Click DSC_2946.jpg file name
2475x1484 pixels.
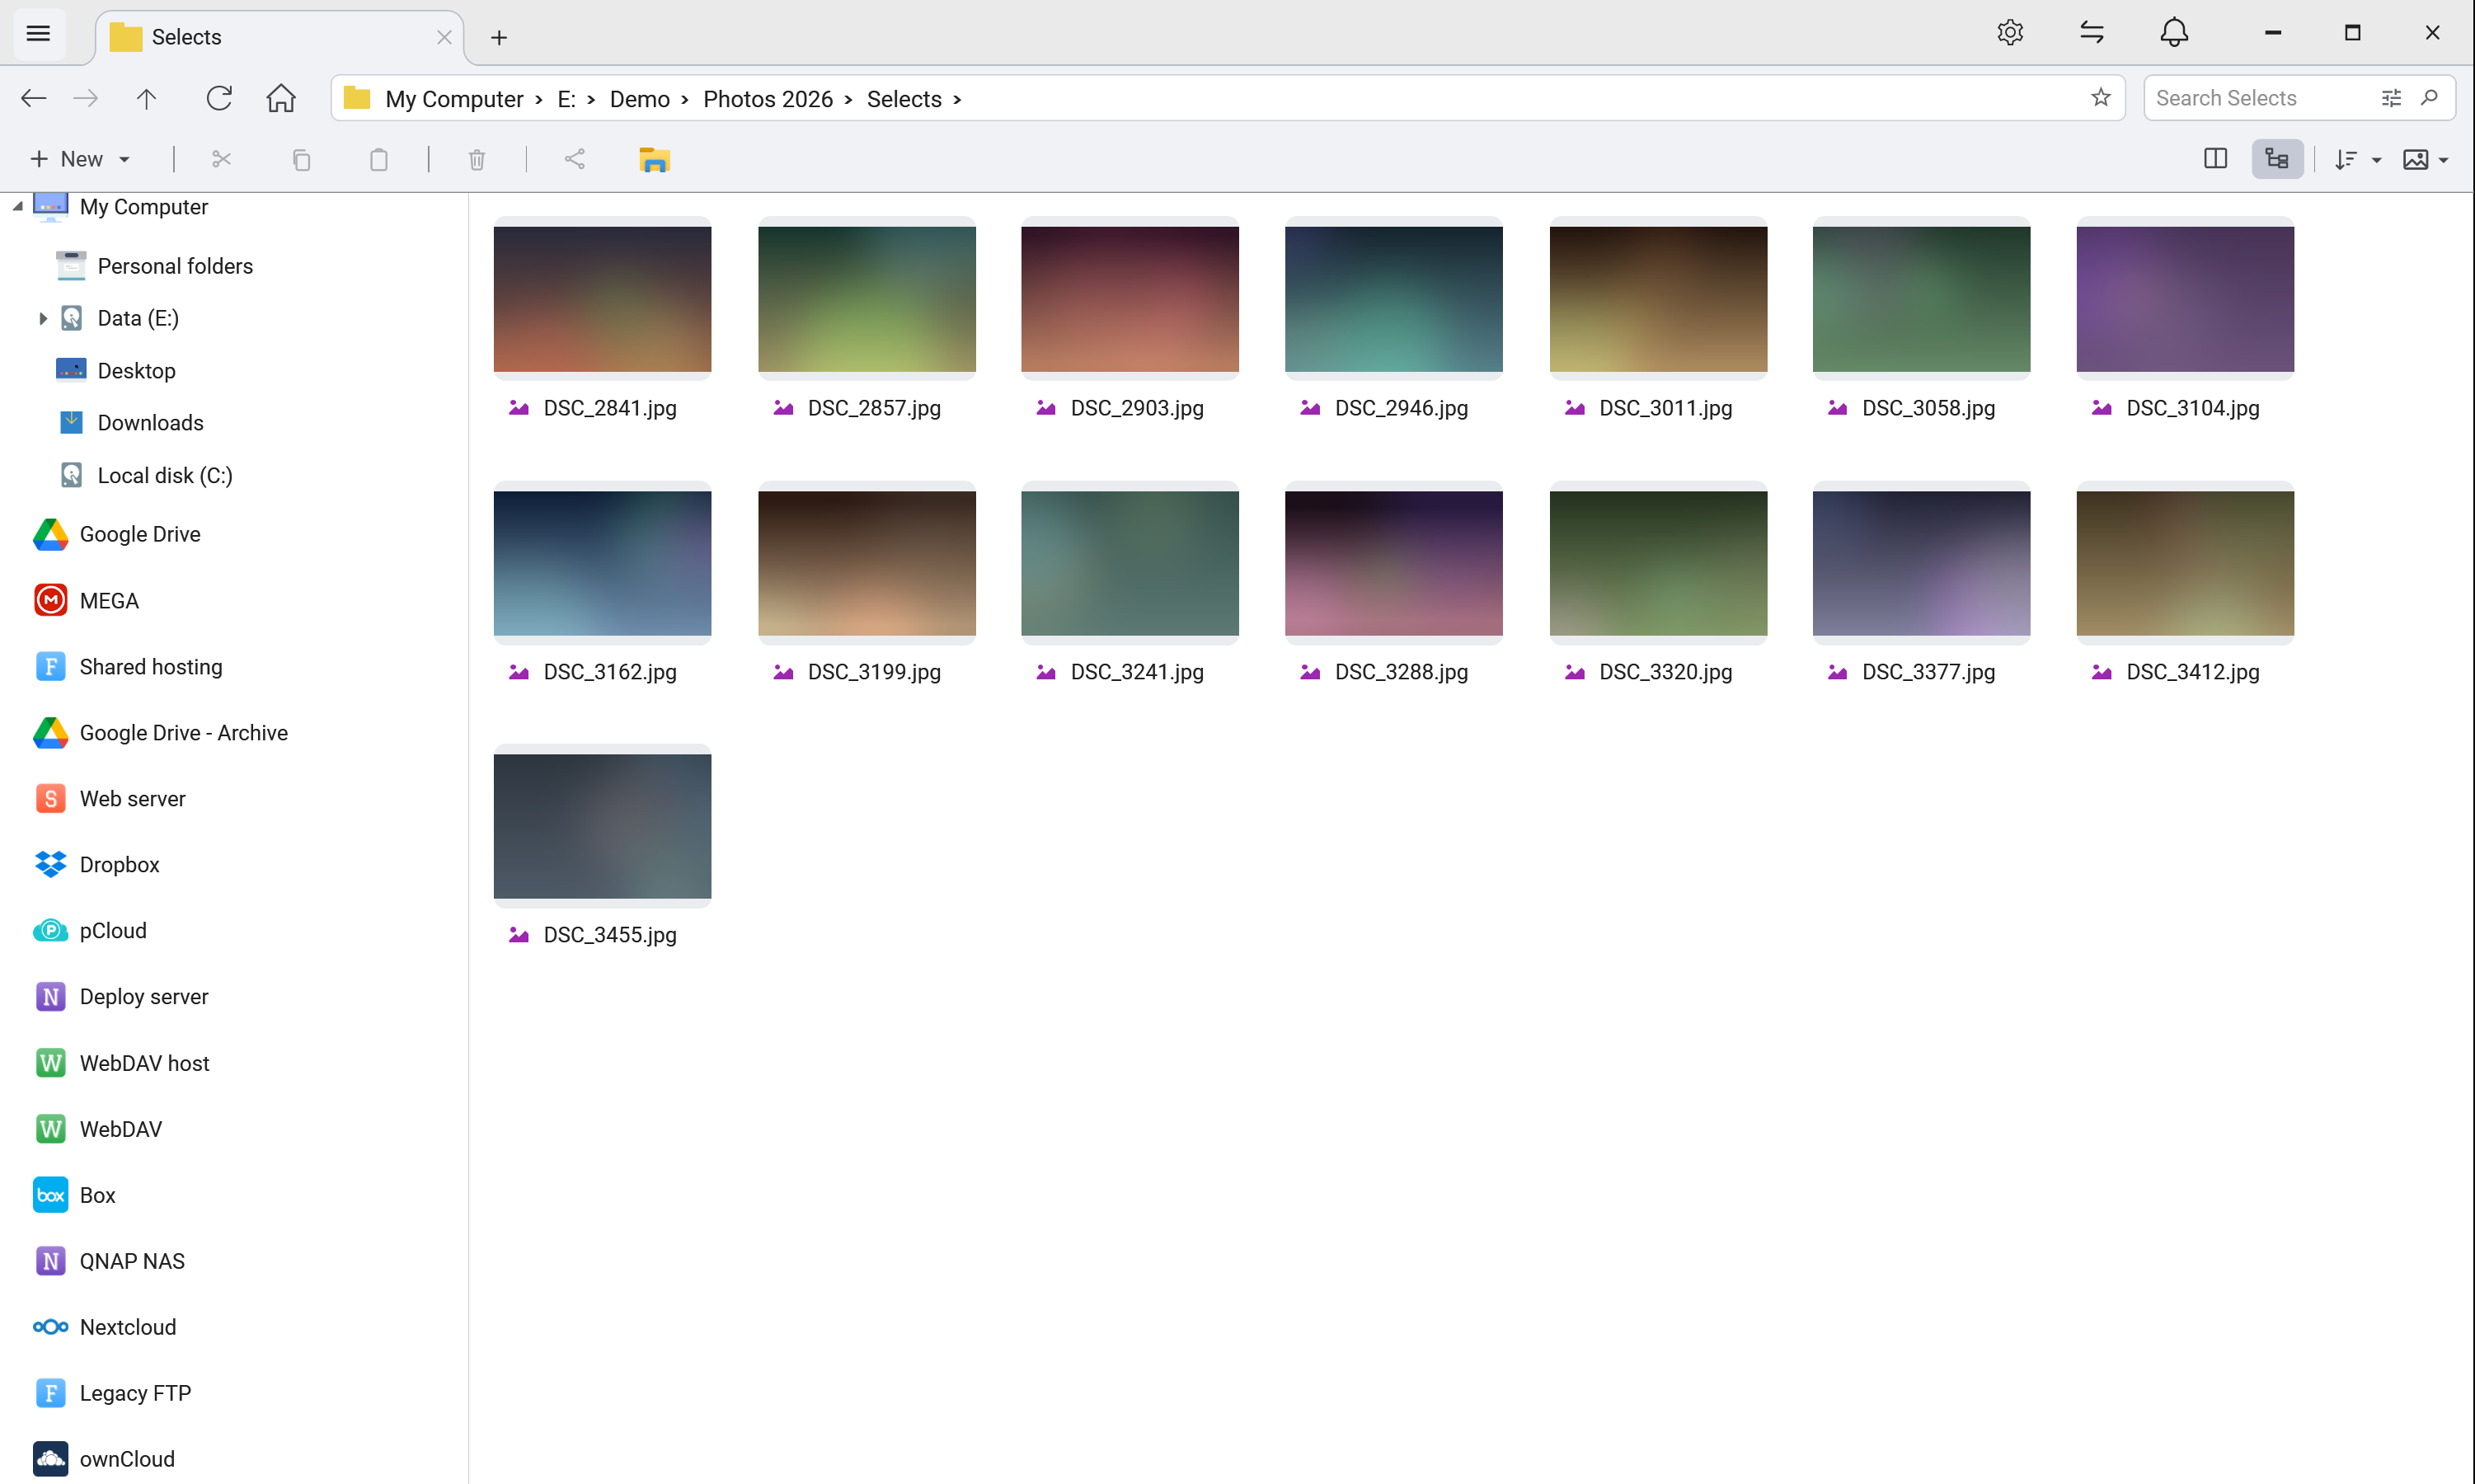point(1401,408)
